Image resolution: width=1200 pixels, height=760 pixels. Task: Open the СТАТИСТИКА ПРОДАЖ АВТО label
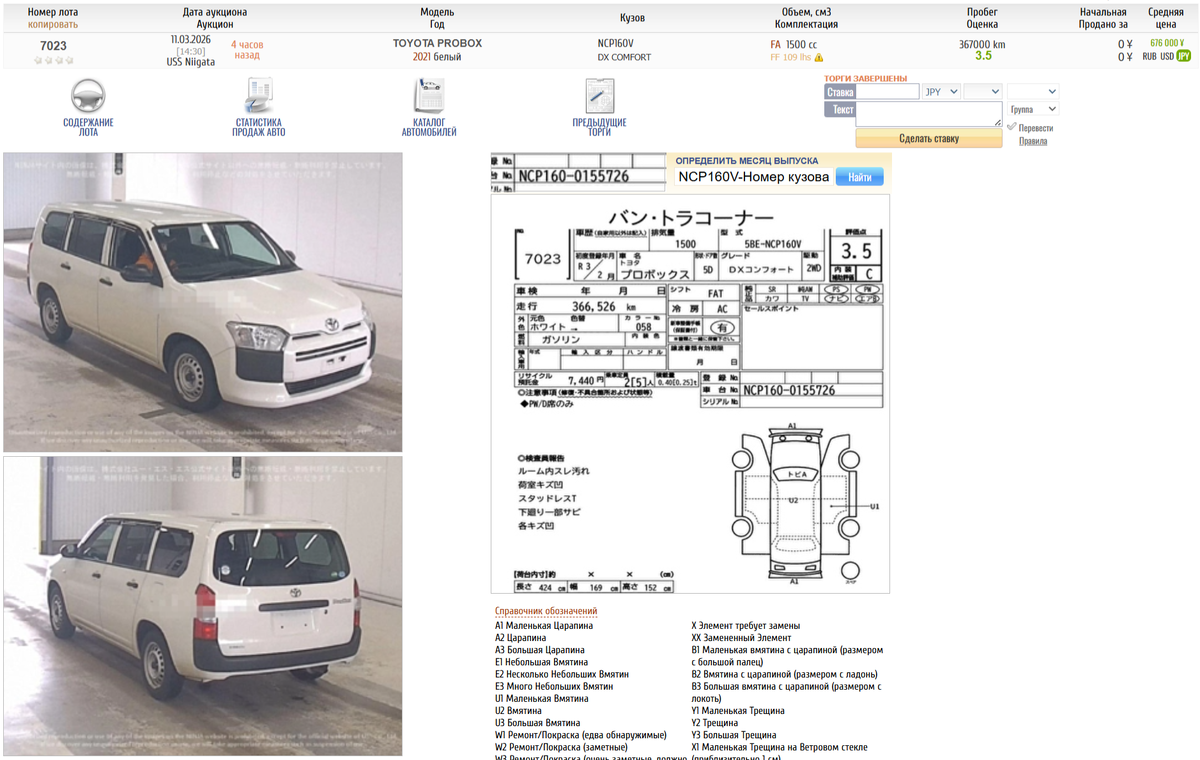259,127
